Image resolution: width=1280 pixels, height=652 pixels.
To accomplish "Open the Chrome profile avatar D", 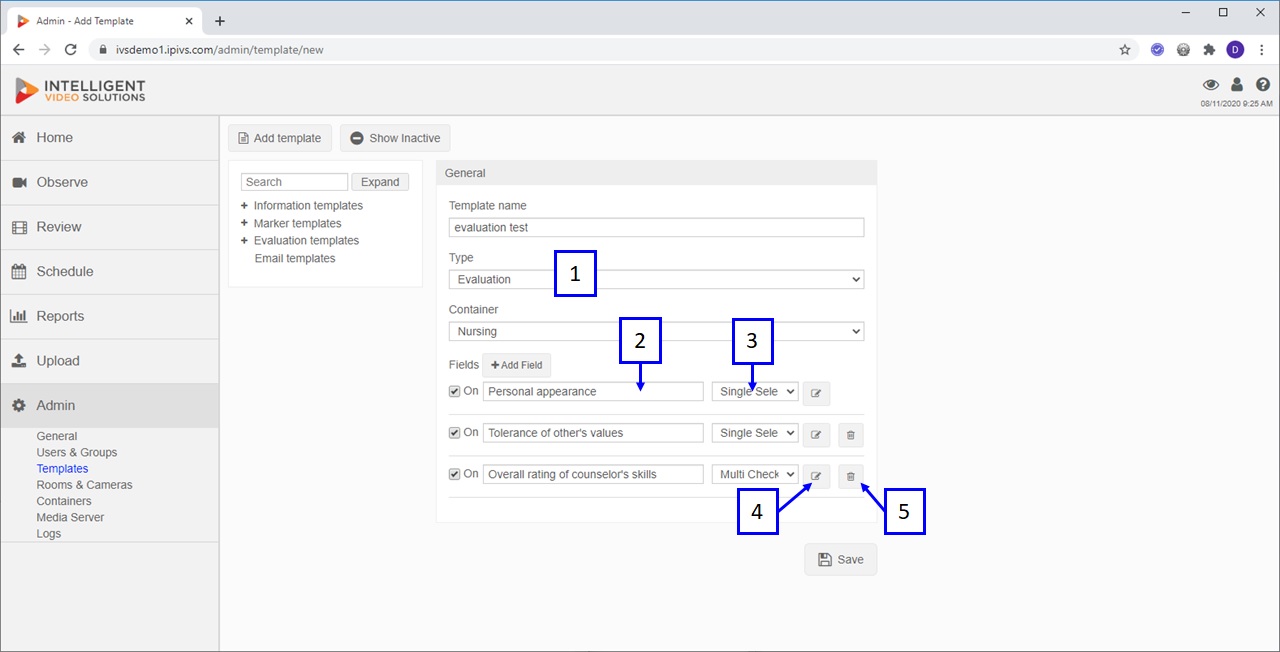I will tap(1235, 49).
